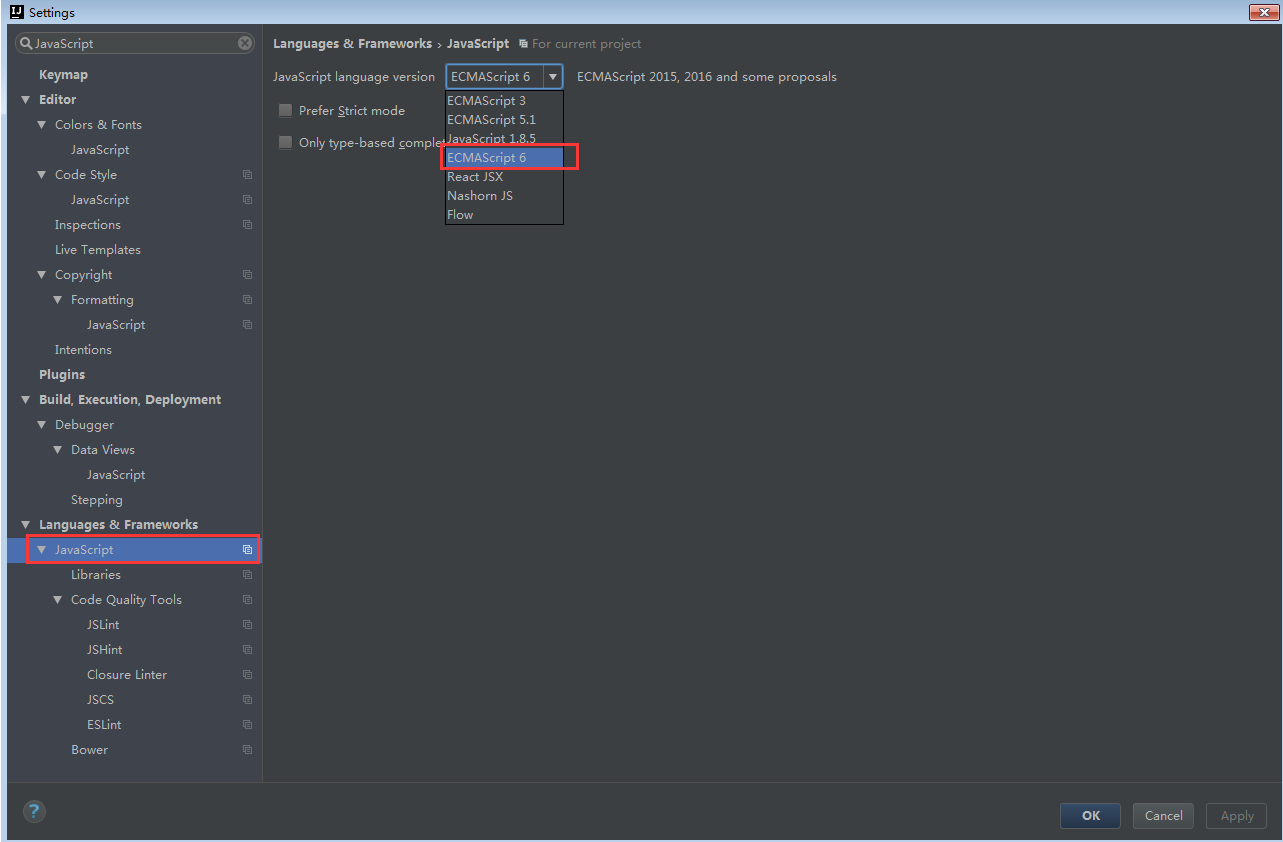The width and height of the screenshot is (1283, 842).
Task: Click the Apply button
Action: coord(1237,816)
